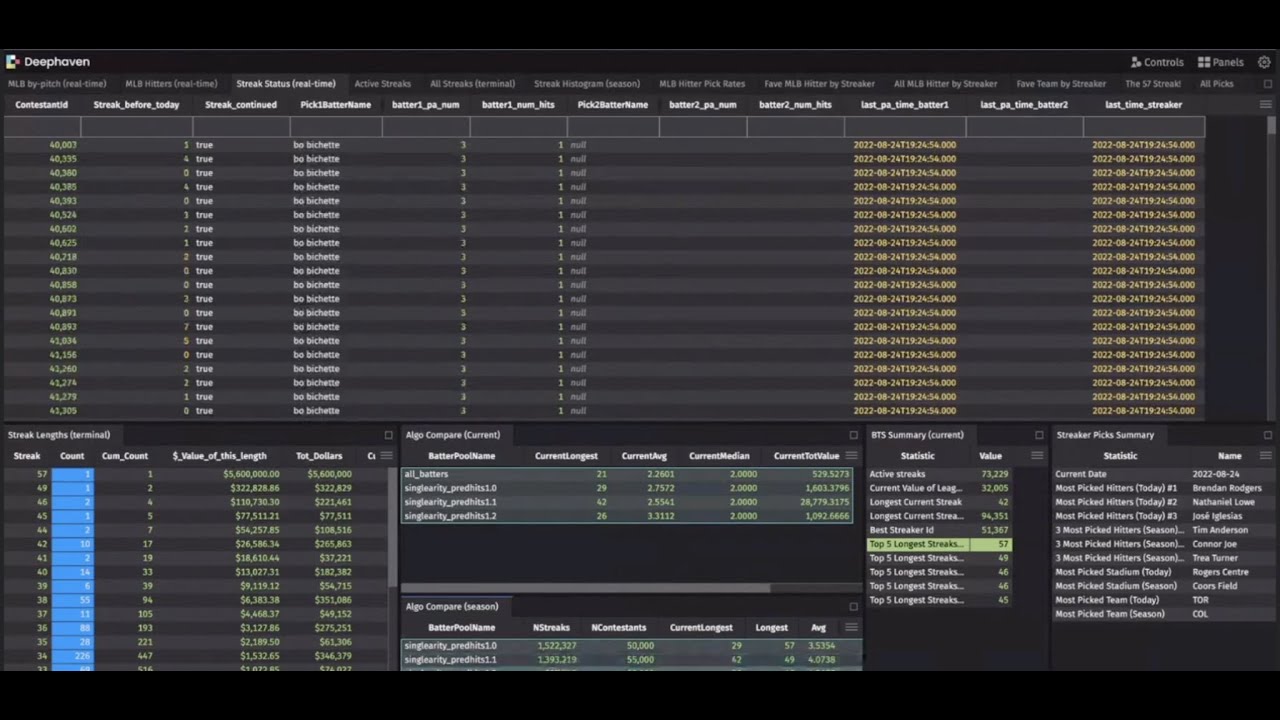This screenshot has height=720, width=1280.
Task: Select the all_batters row
Action: tap(627, 474)
